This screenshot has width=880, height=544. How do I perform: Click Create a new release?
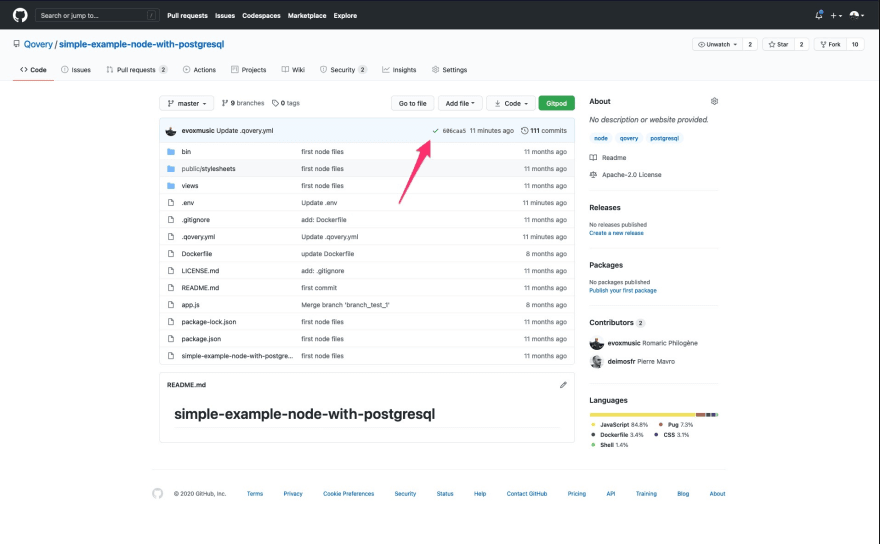click(x=616, y=233)
